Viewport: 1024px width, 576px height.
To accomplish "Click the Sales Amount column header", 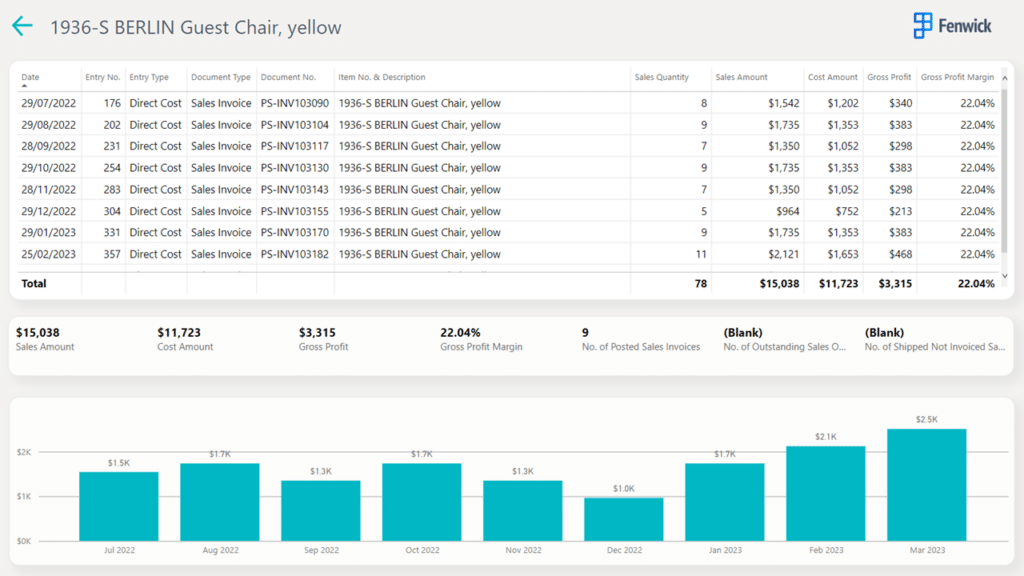I will (x=740, y=77).
